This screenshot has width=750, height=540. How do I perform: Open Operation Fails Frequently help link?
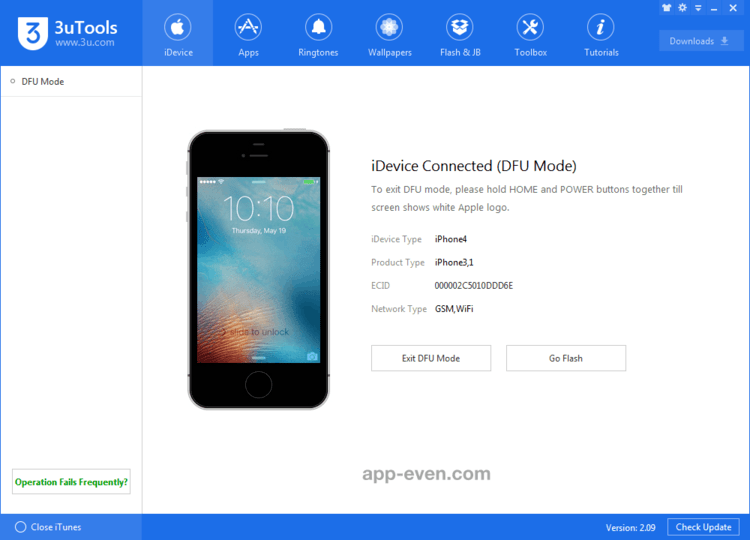coord(71,482)
